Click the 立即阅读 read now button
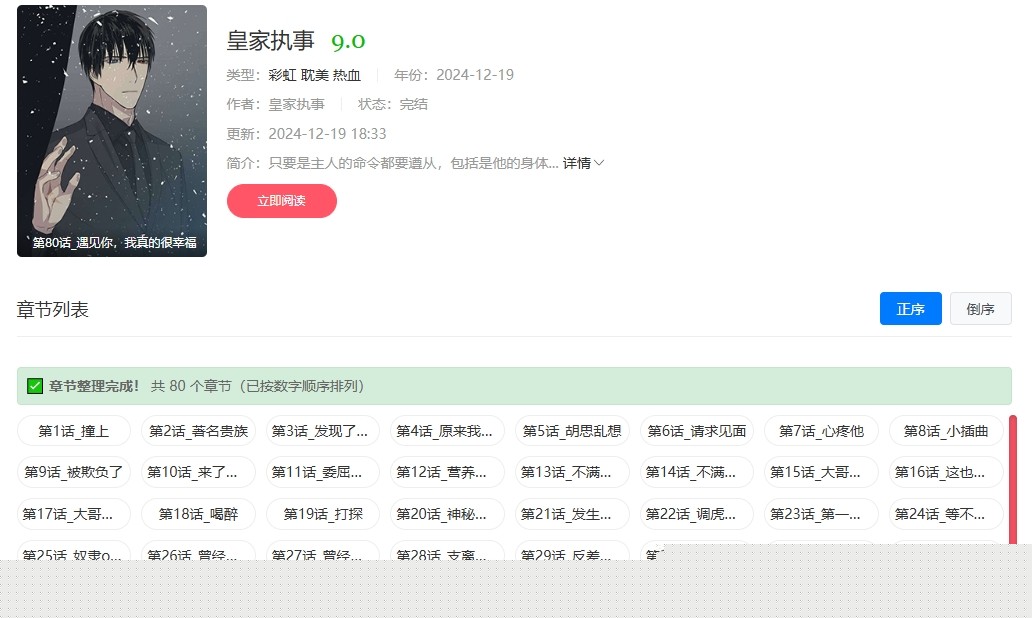The width and height of the screenshot is (1032, 618). pos(281,201)
